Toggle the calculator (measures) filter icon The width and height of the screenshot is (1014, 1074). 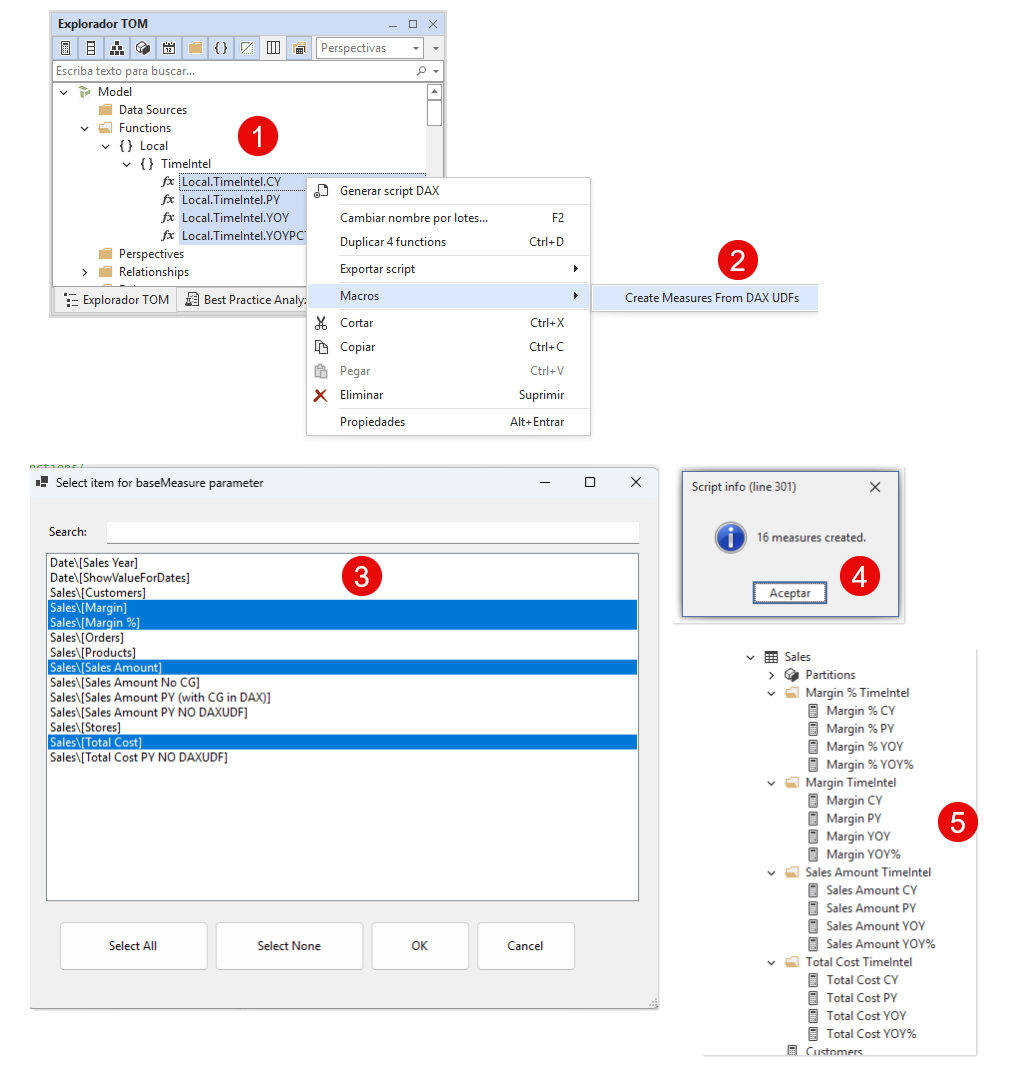click(x=65, y=48)
